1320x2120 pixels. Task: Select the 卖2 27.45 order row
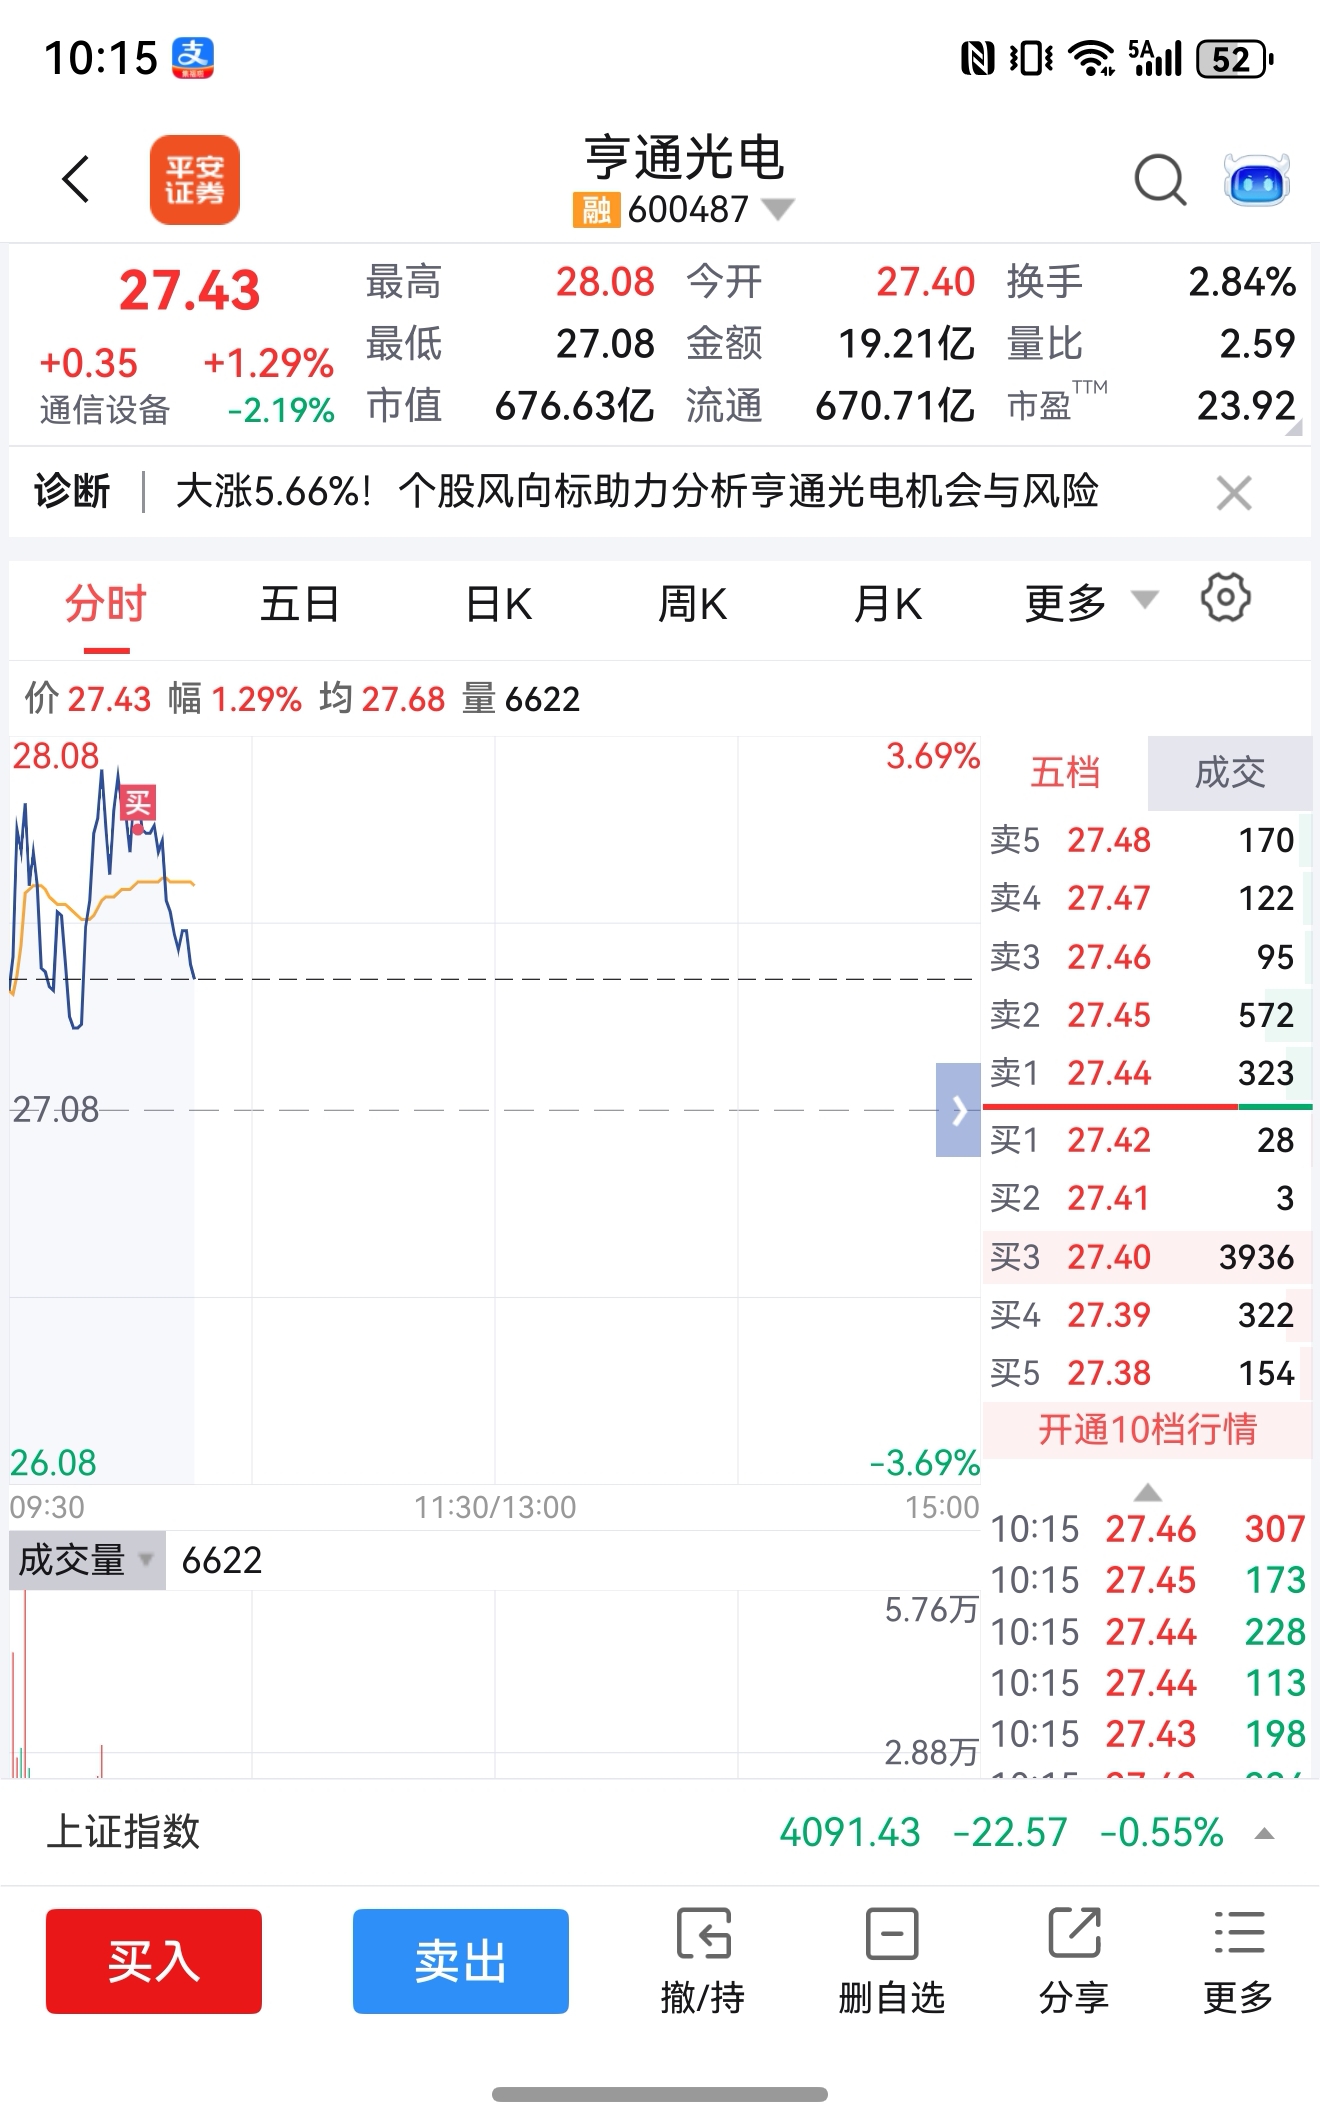[x=1147, y=1015]
